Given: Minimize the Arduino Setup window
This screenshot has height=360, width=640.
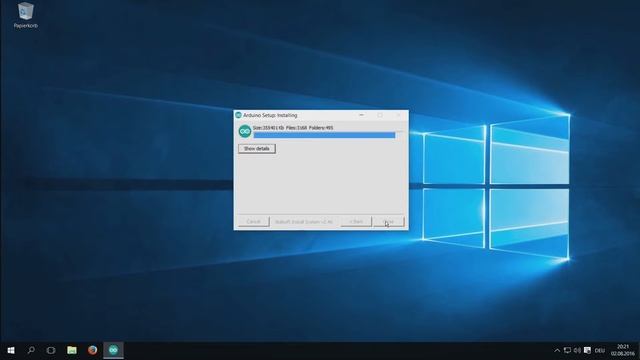Looking at the screenshot, I should [x=361, y=115].
